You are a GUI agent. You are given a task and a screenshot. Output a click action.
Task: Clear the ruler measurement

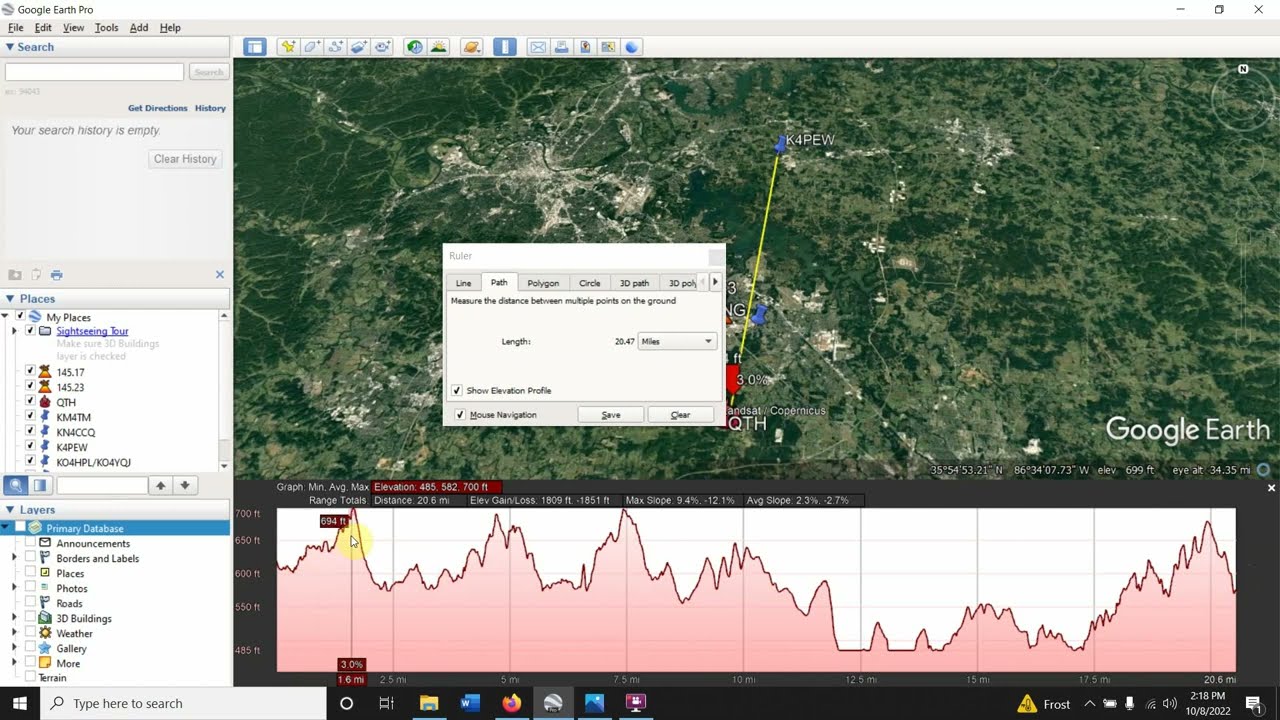point(680,415)
